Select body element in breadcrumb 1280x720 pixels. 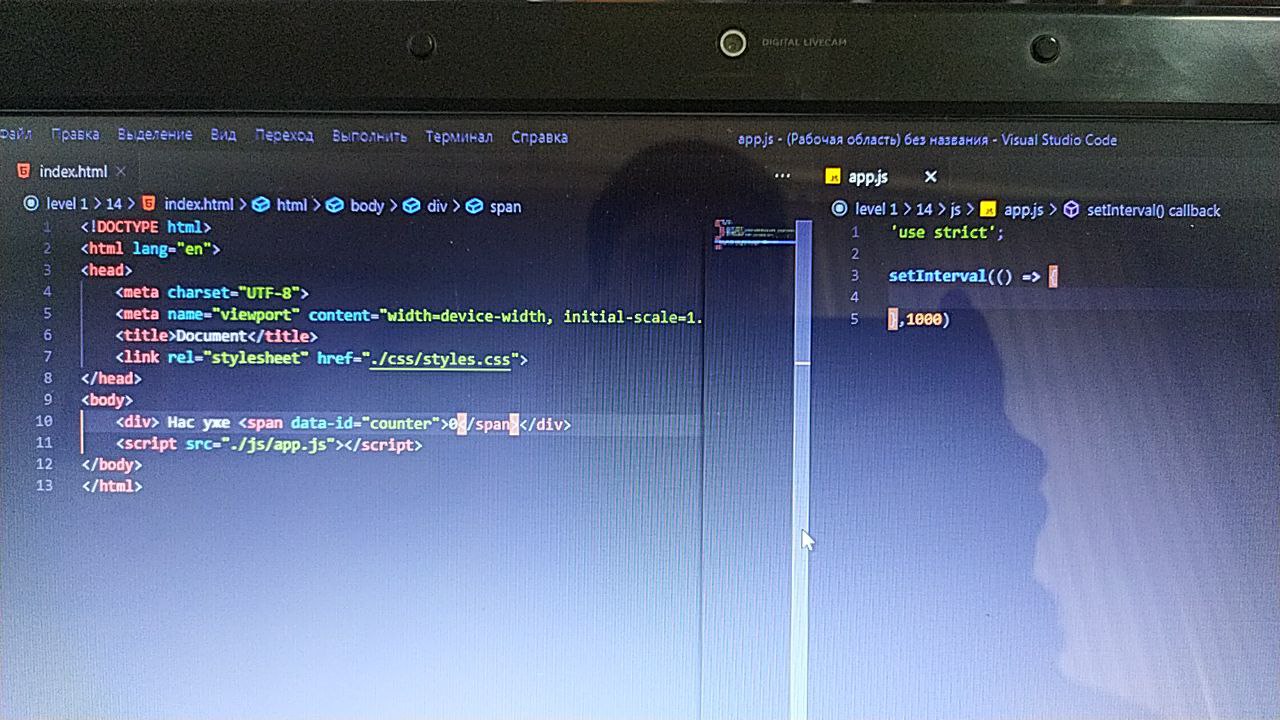(x=367, y=206)
